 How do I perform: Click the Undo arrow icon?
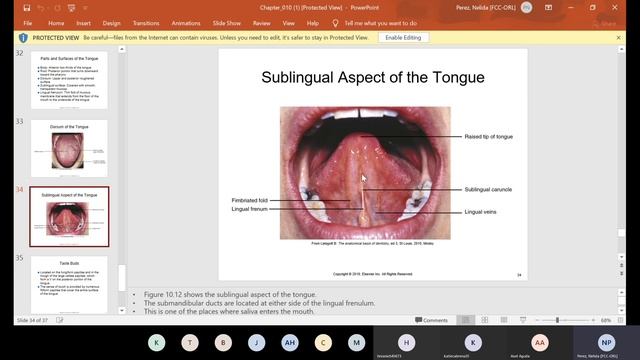(40, 8)
